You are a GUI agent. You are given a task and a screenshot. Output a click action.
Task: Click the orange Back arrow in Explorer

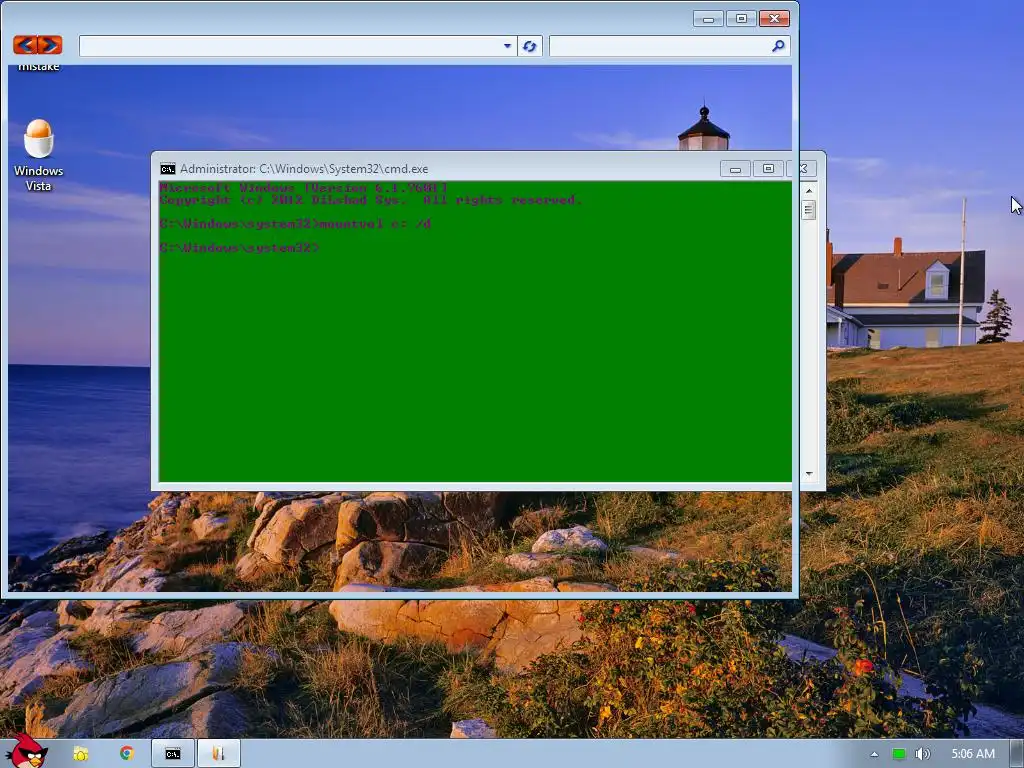click(25, 45)
